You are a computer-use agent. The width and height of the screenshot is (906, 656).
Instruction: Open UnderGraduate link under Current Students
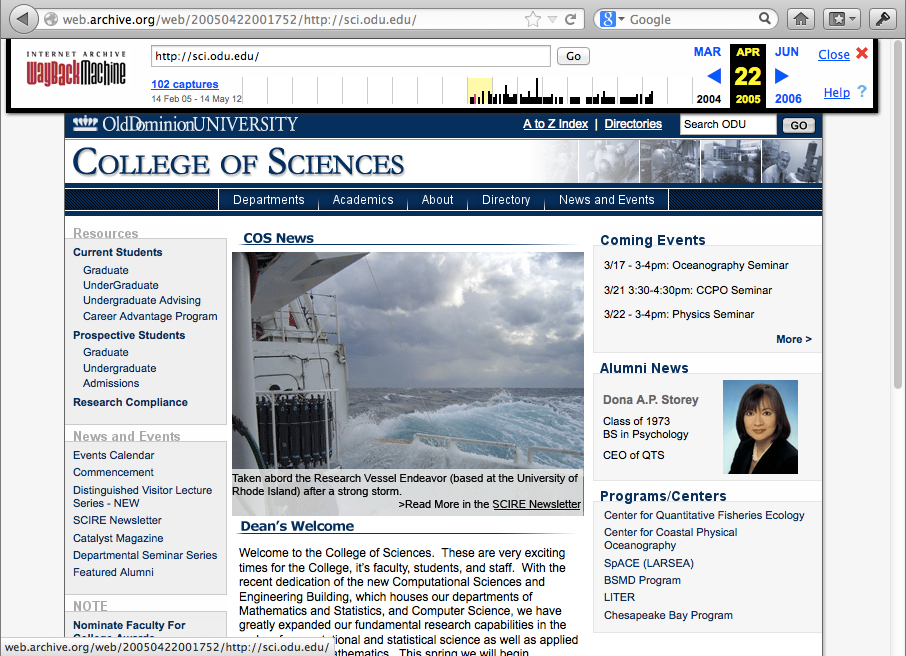click(x=121, y=286)
